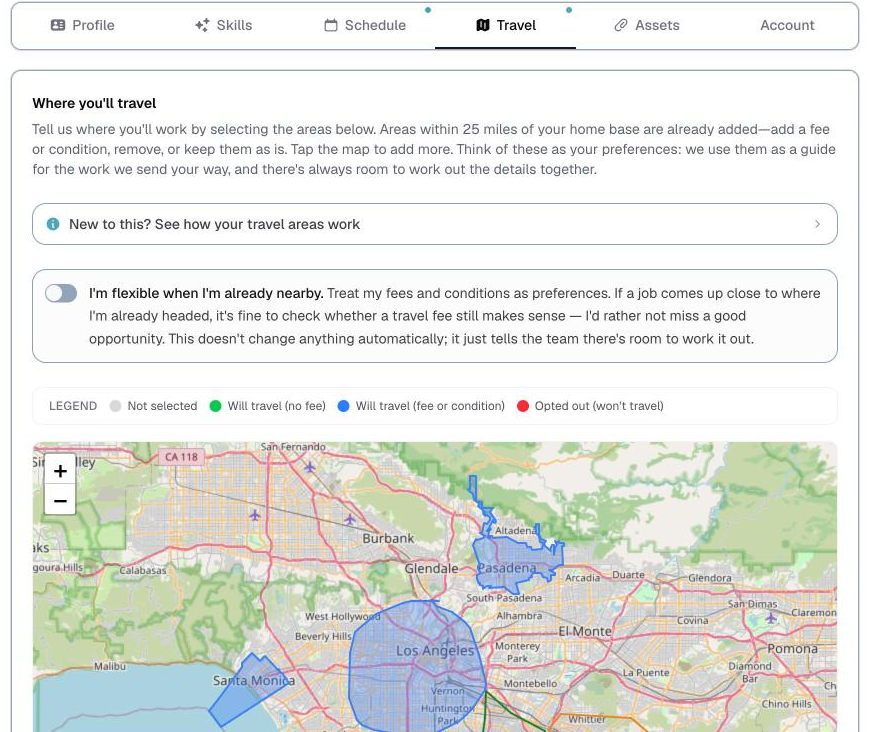Expand the travel areas help chevron
This screenshot has width=870, height=732.
817,224
